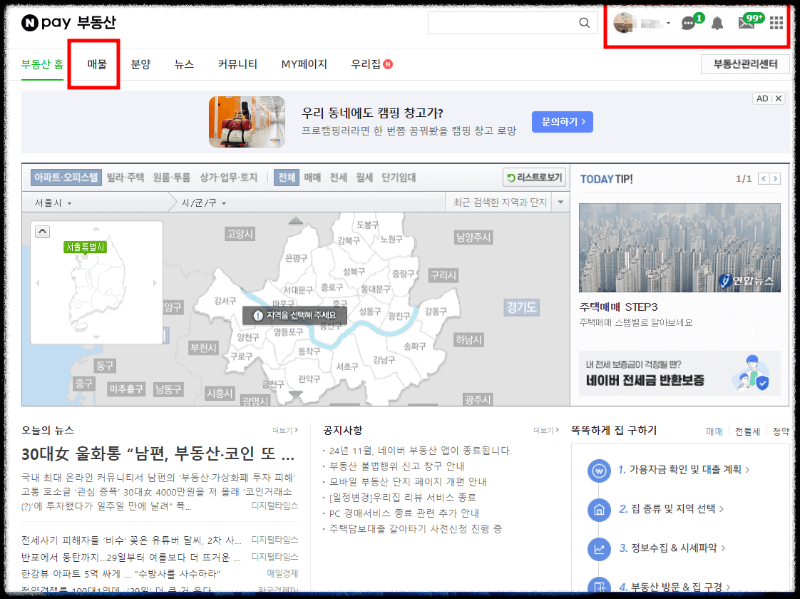Click the 문의하기 ad button
Viewport: 800px width, 599px height.
562,122
